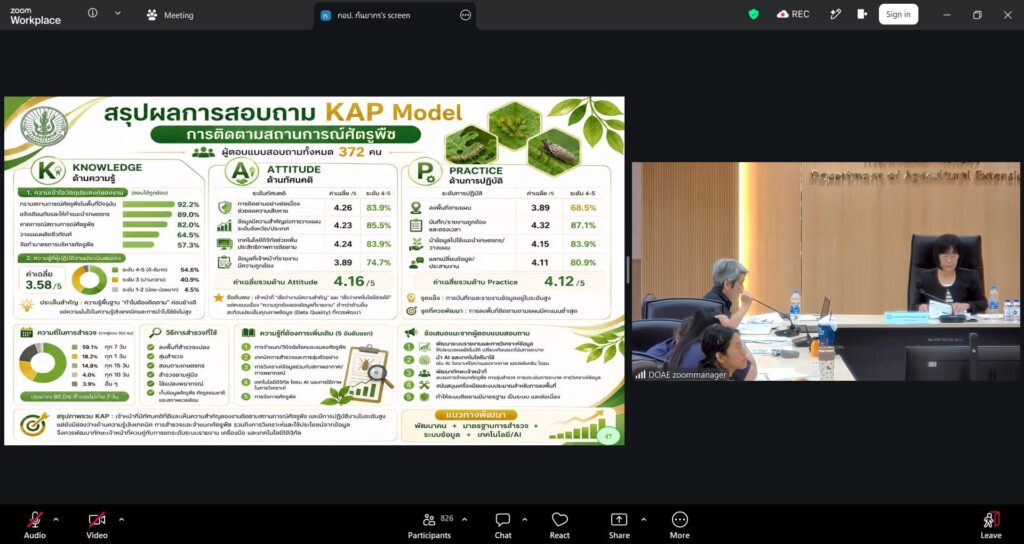Open the annotate pencil tool
The width and height of the screenshot is (1024, 544).
click(835, 14)
